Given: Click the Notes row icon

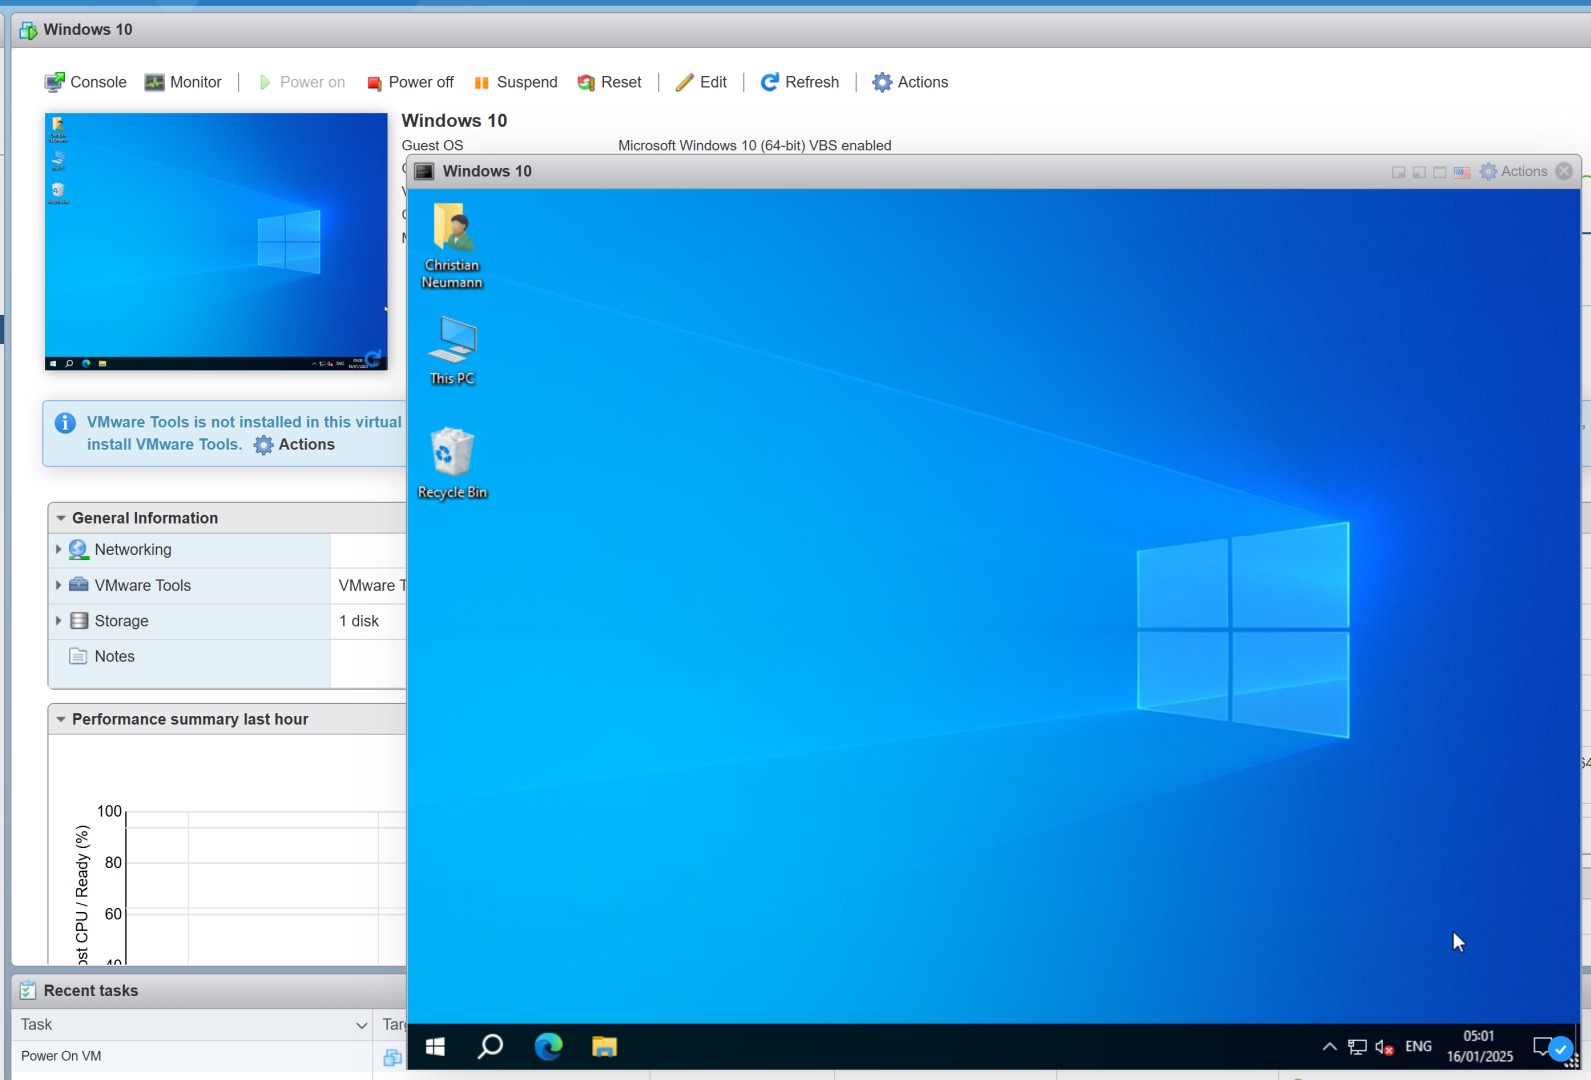Looking at the screenshot, I should click(78, 656).
